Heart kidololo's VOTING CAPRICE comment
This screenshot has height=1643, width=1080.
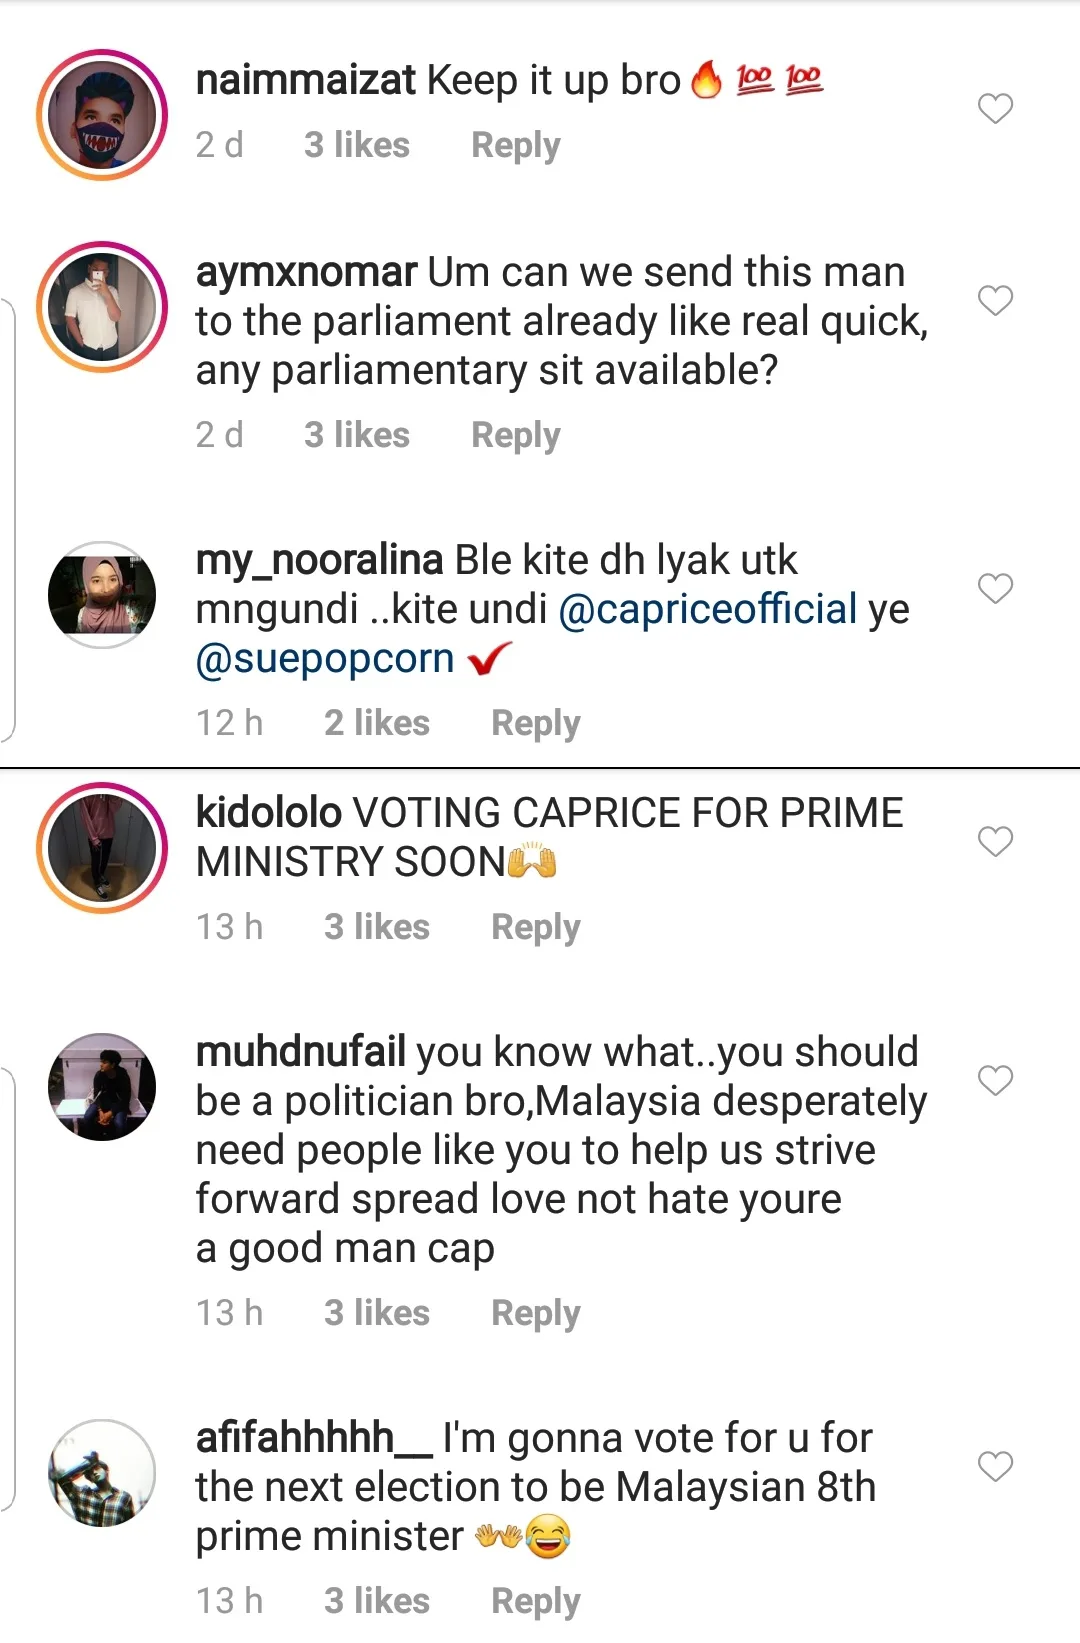(995, 842)
